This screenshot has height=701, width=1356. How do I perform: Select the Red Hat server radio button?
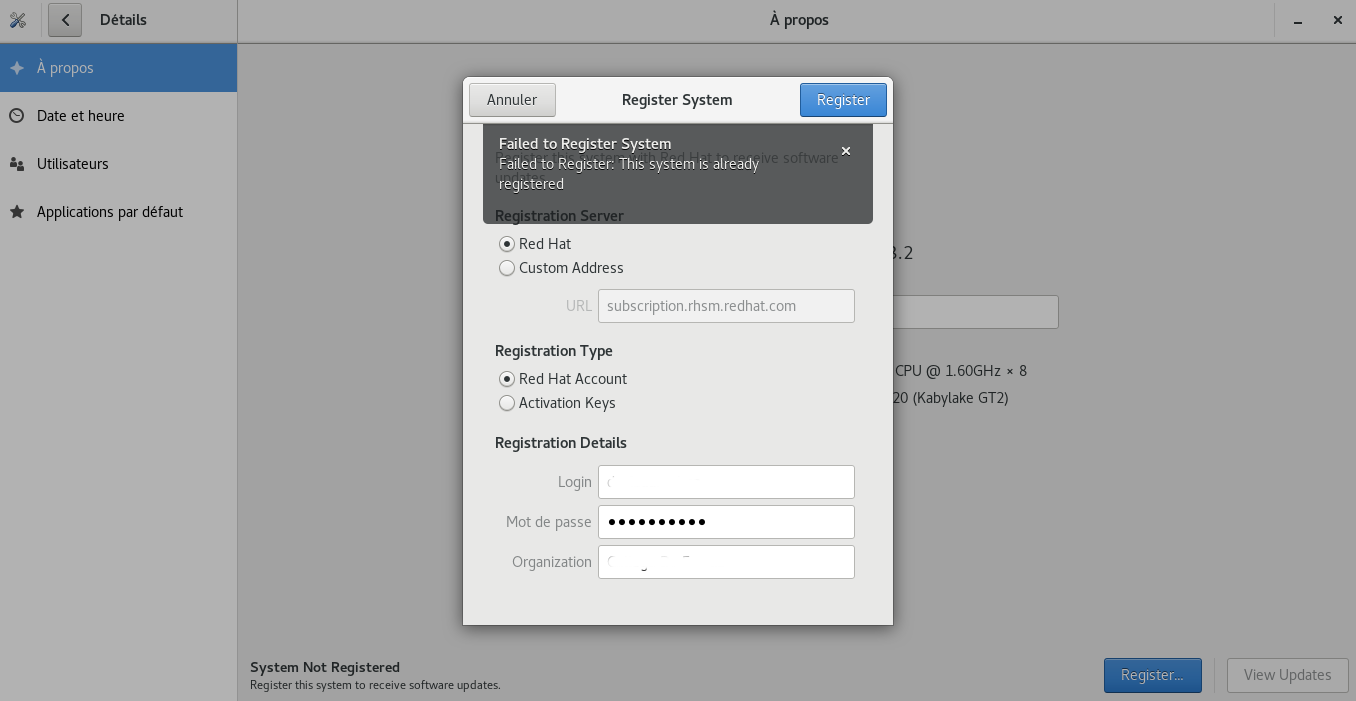507,244
